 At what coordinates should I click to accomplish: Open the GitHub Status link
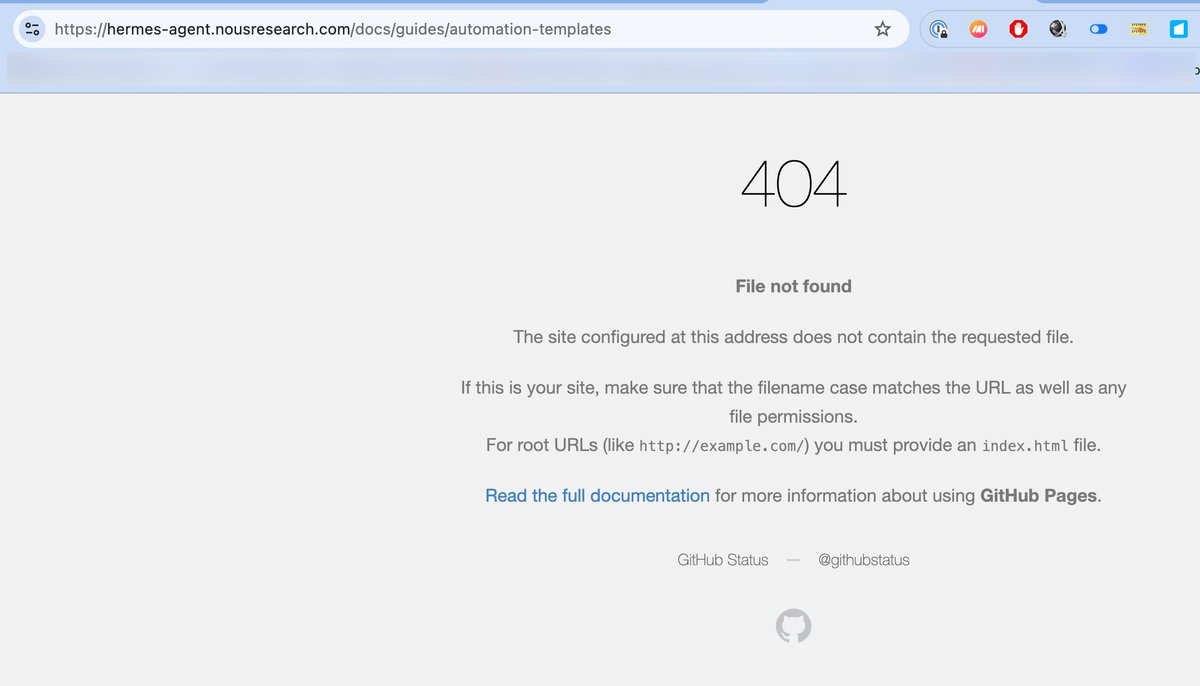point(723,560)
